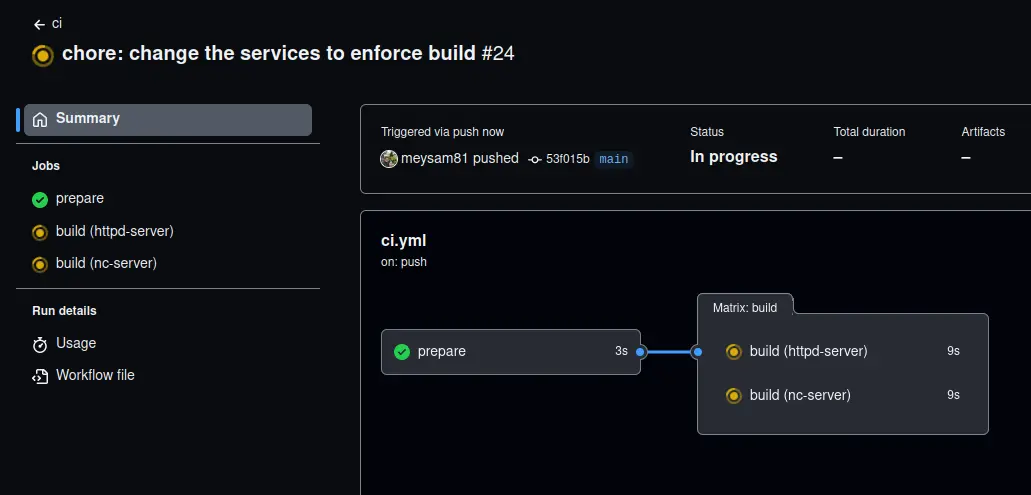Click the file code icon beside Workflow file

[x=40, y=376]
